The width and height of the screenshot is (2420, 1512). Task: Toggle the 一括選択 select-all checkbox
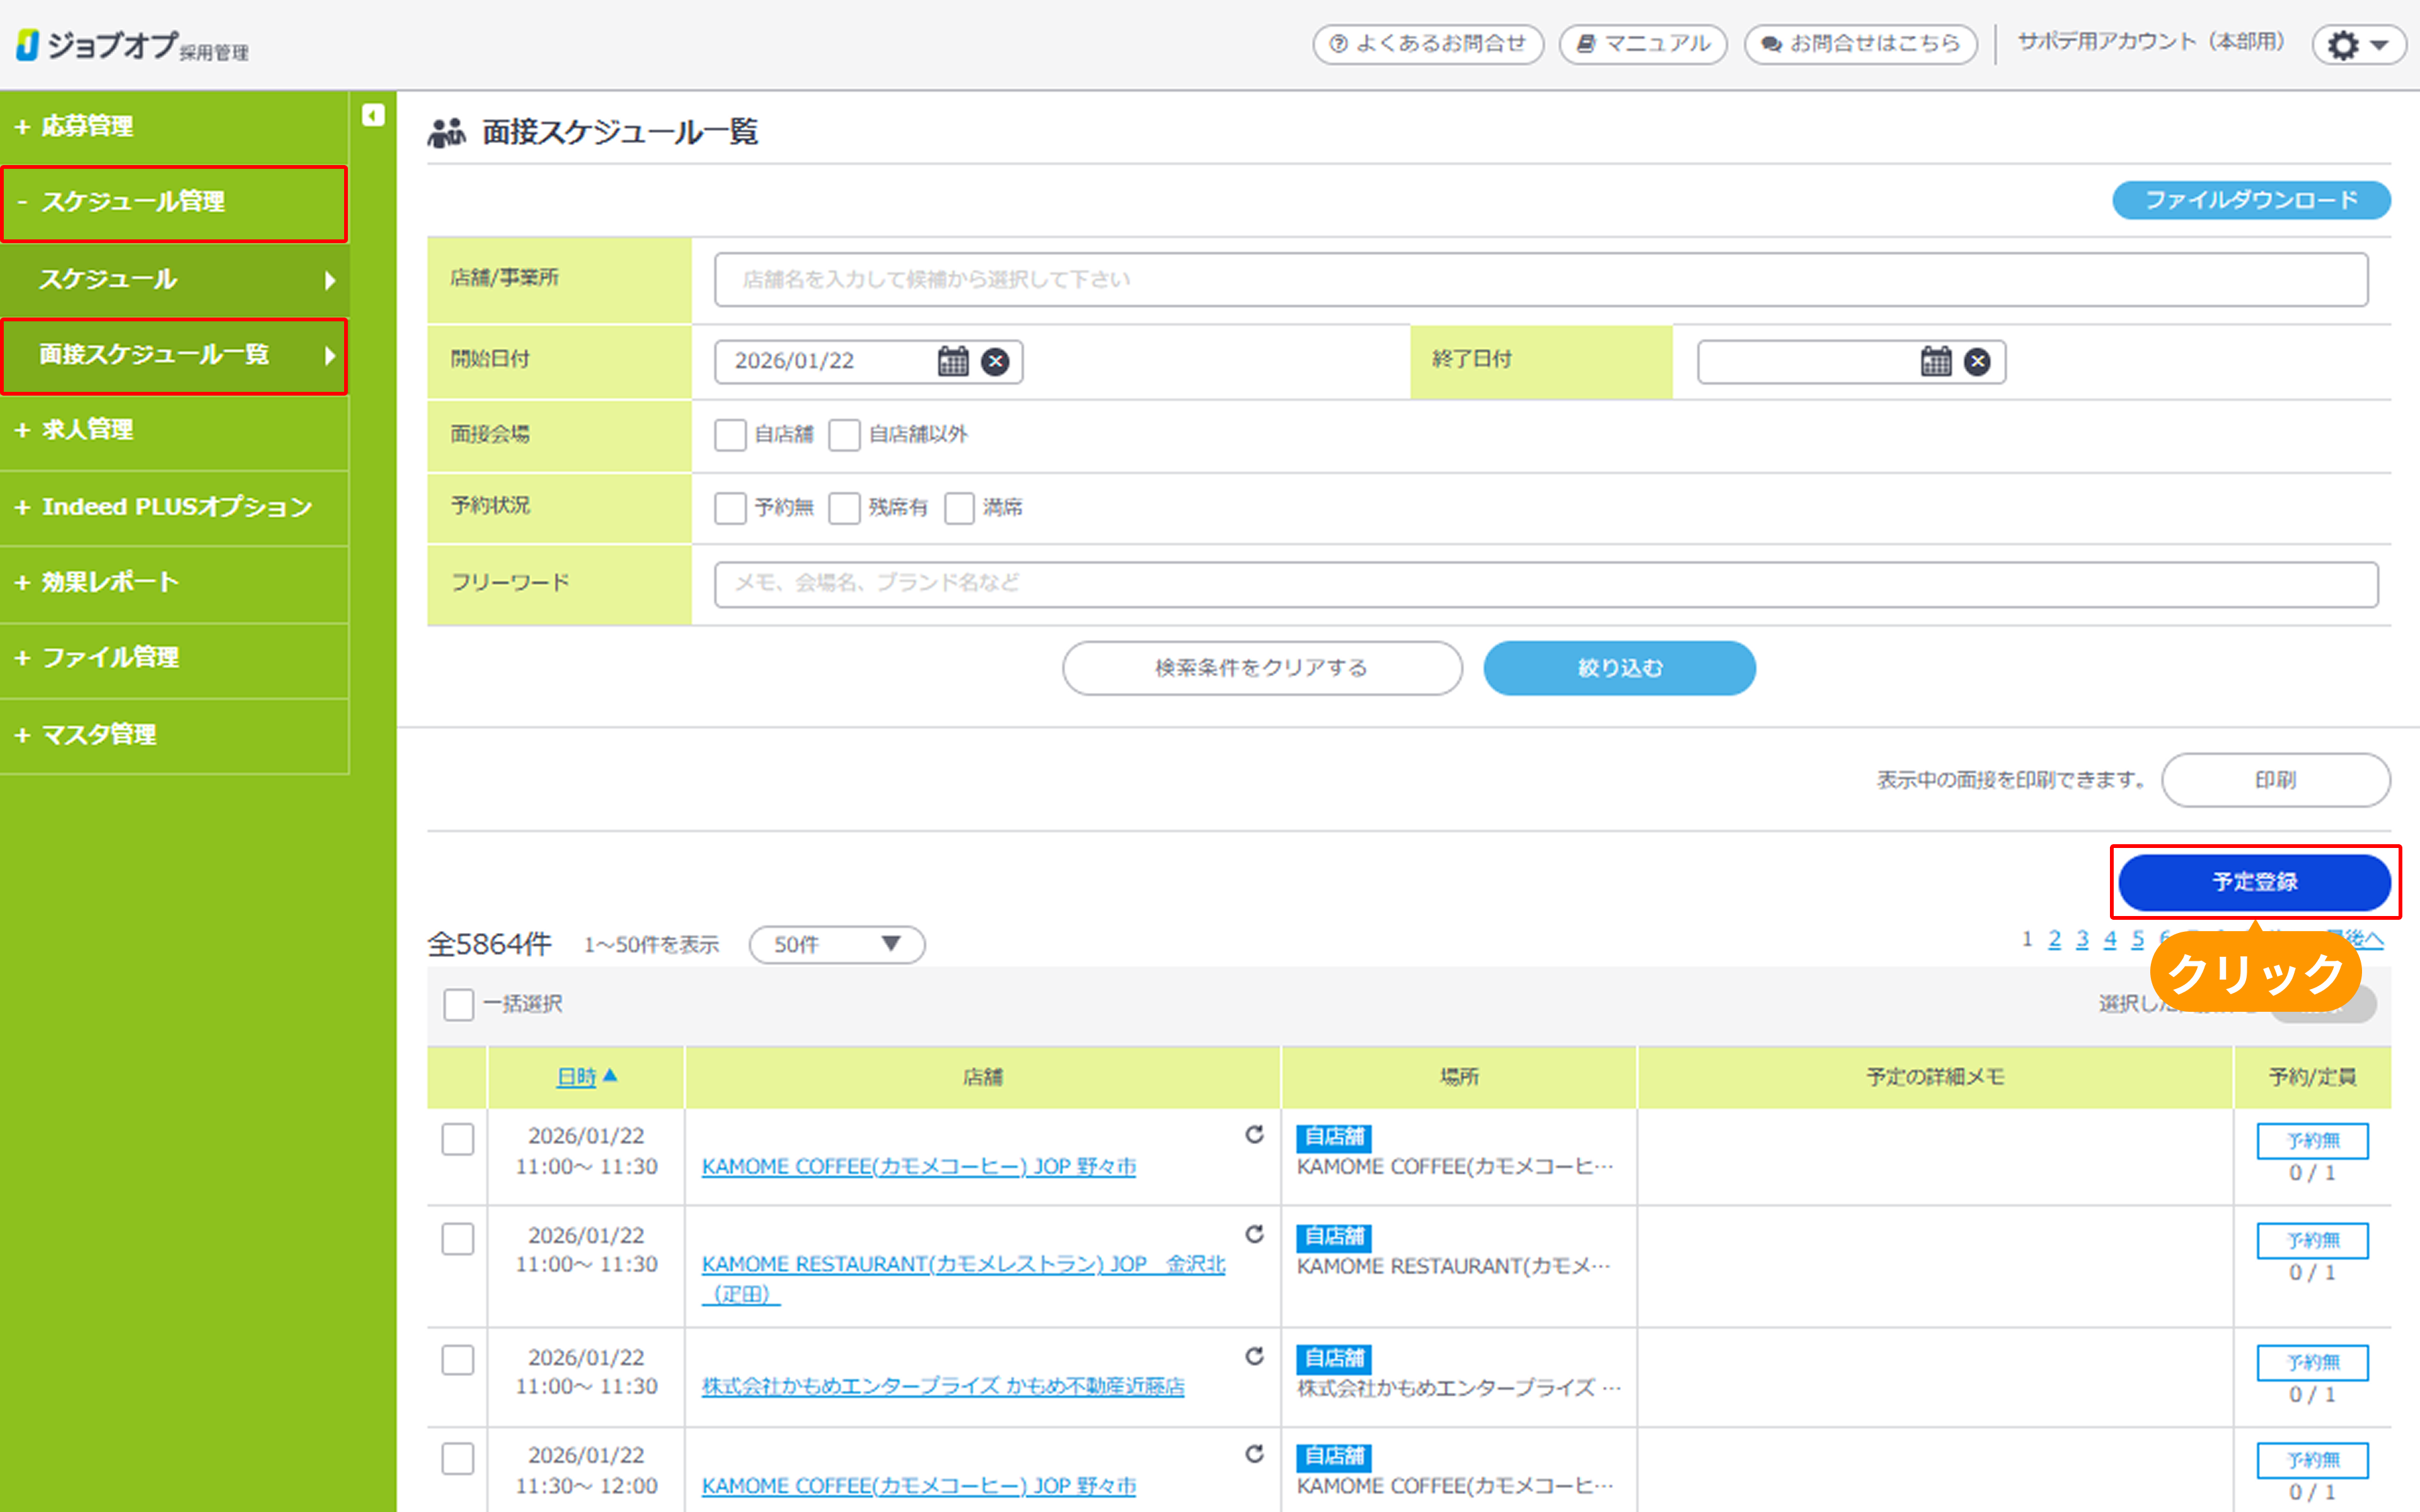coord(459,1004)
